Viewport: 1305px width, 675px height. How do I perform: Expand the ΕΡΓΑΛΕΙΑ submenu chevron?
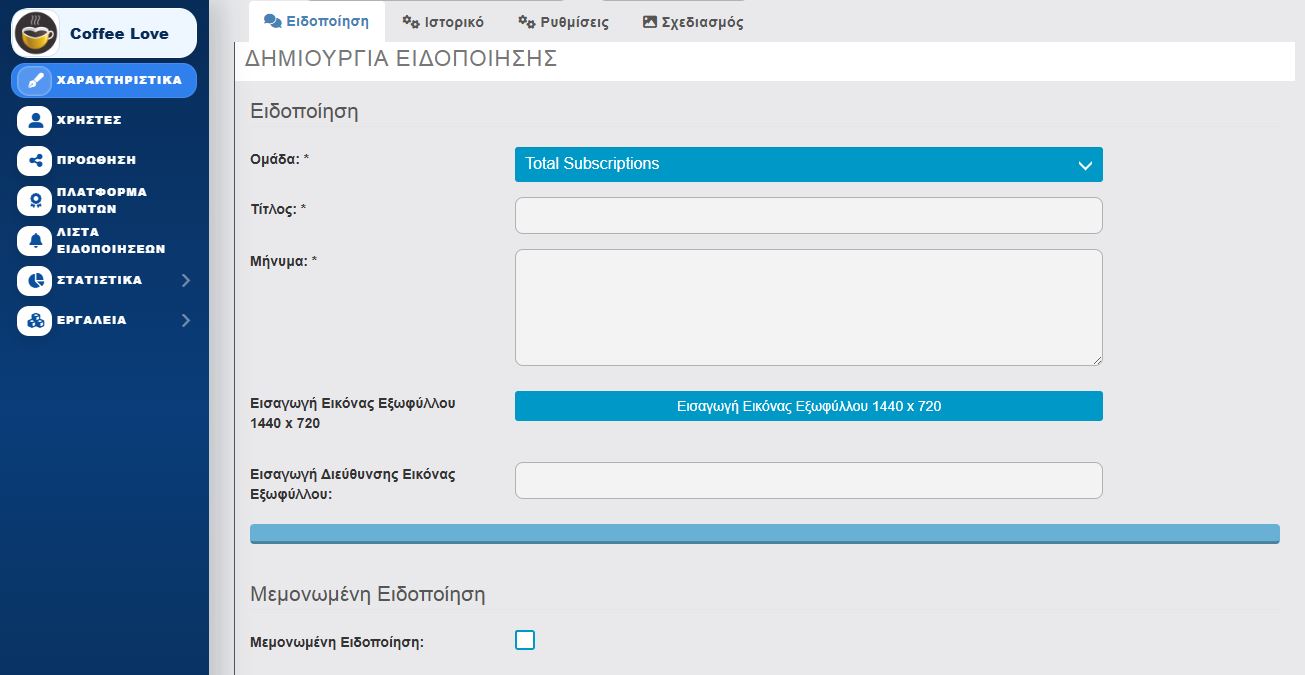tap(186, 321)
